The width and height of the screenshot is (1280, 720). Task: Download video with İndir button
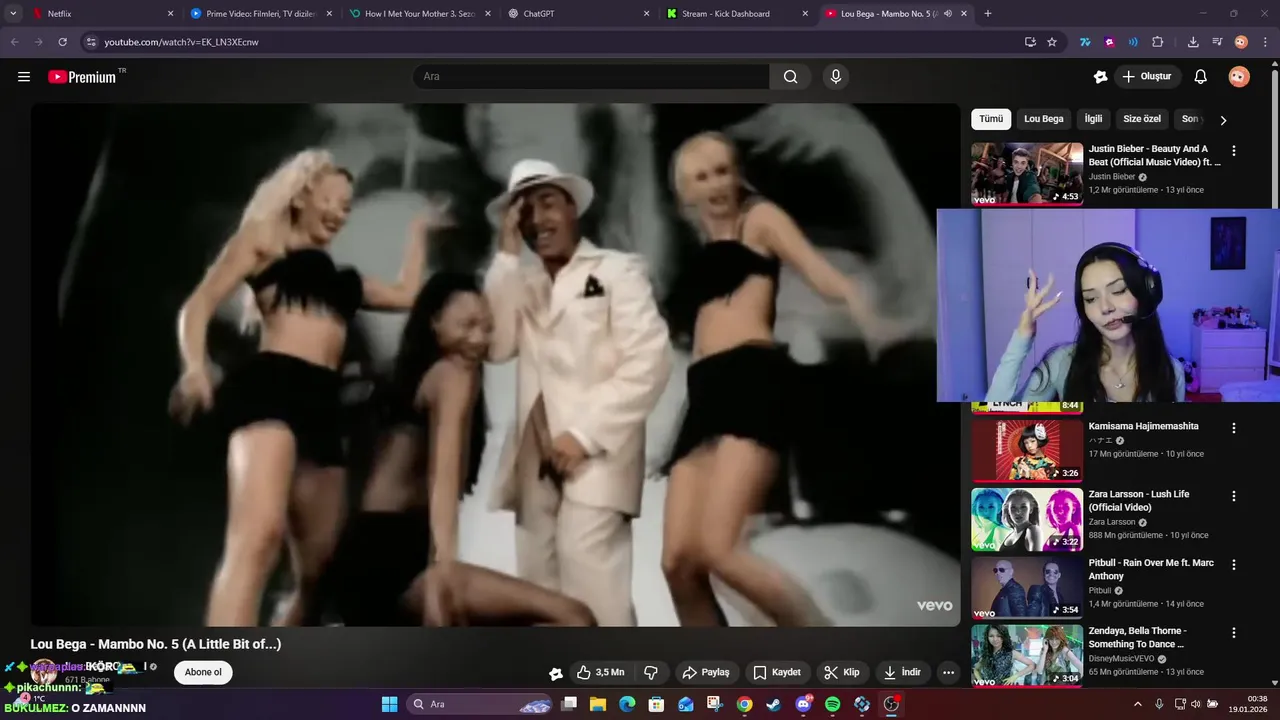pos(902,672)
